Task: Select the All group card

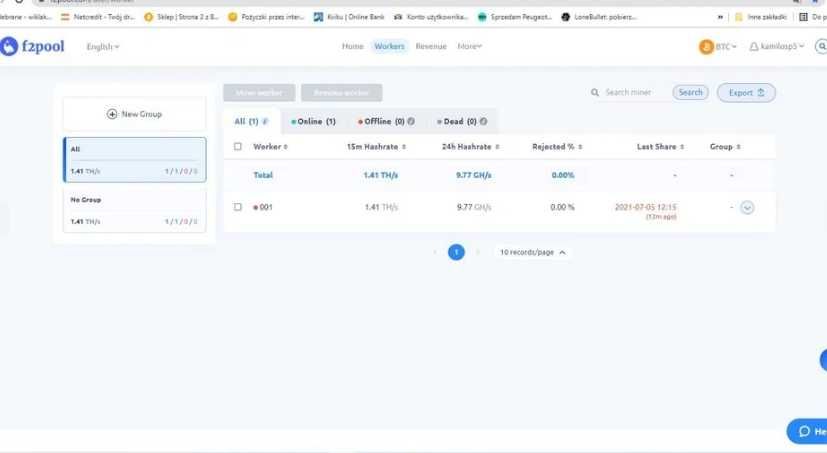Action: (134, 160)
